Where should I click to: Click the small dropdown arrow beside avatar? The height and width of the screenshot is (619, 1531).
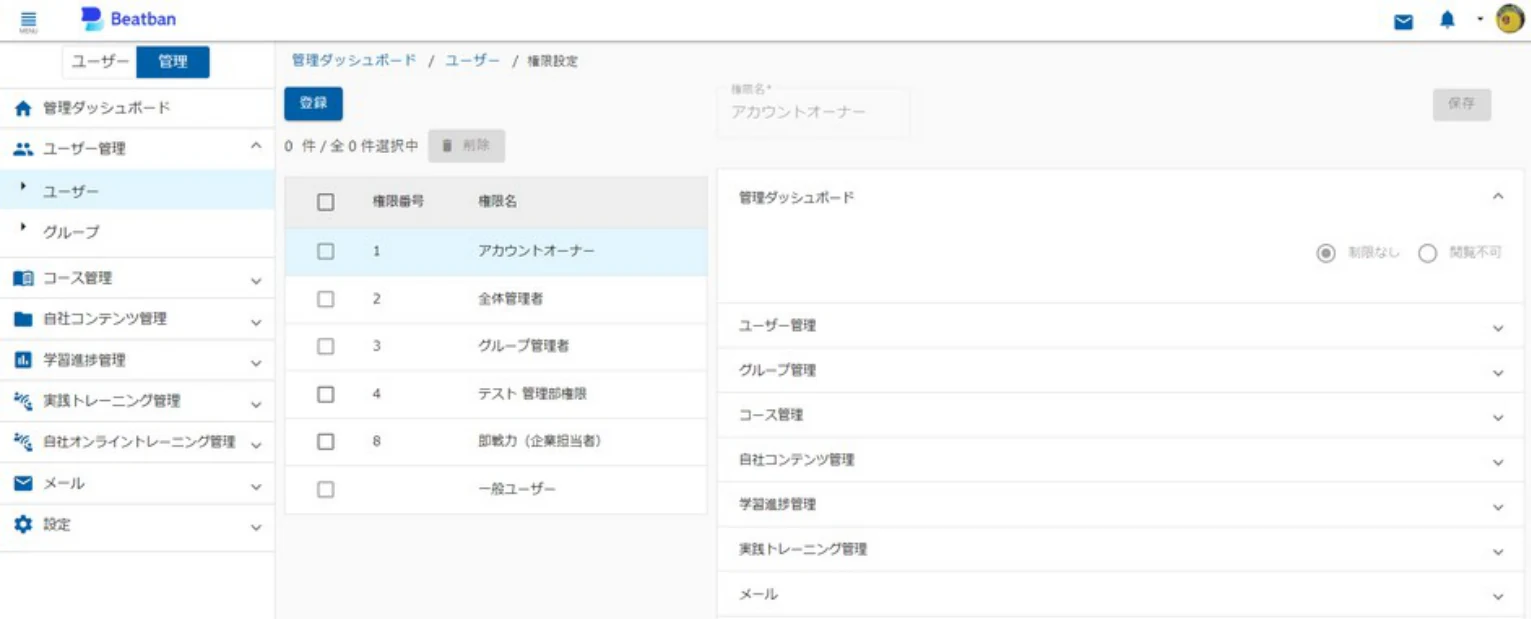coord(1480,20)
